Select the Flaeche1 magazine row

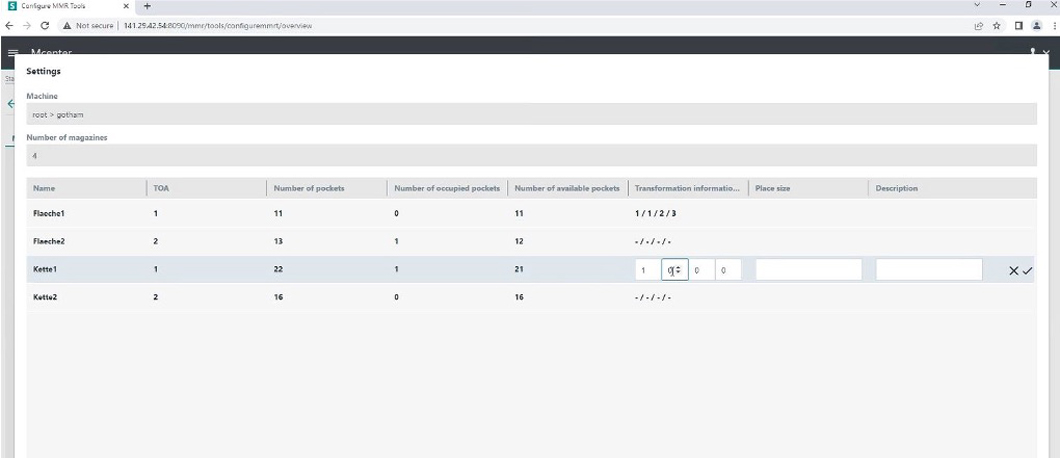pyautogui.click(x=50, y=213)
